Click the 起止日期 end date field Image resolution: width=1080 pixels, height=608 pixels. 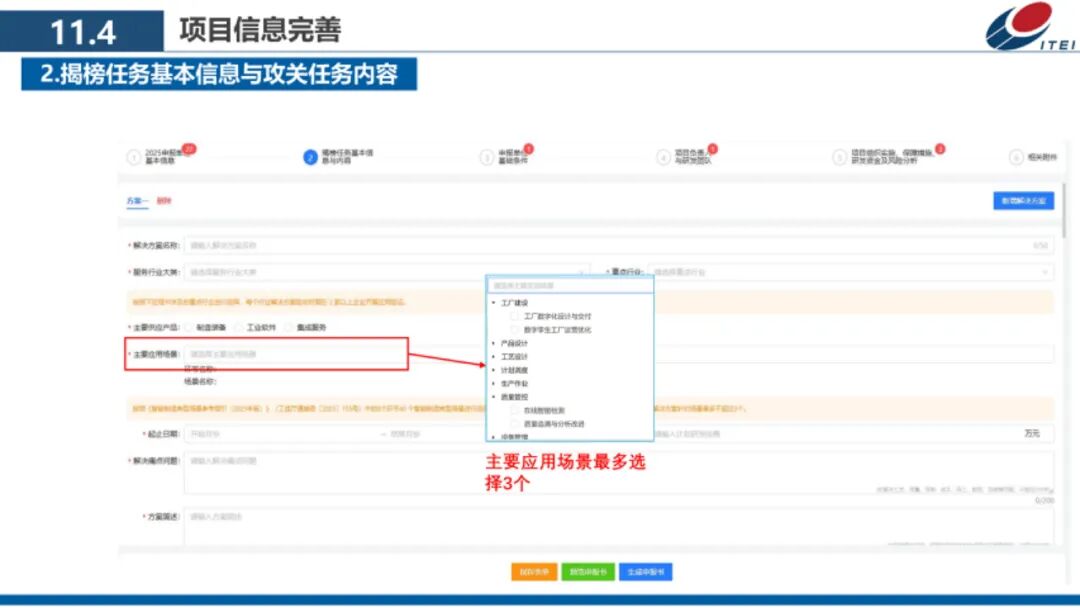(x=437, y=434)
